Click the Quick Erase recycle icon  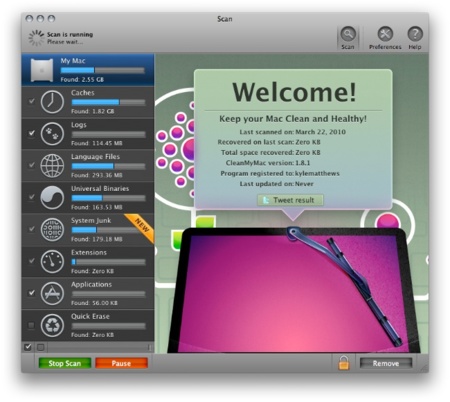(52, 325)
